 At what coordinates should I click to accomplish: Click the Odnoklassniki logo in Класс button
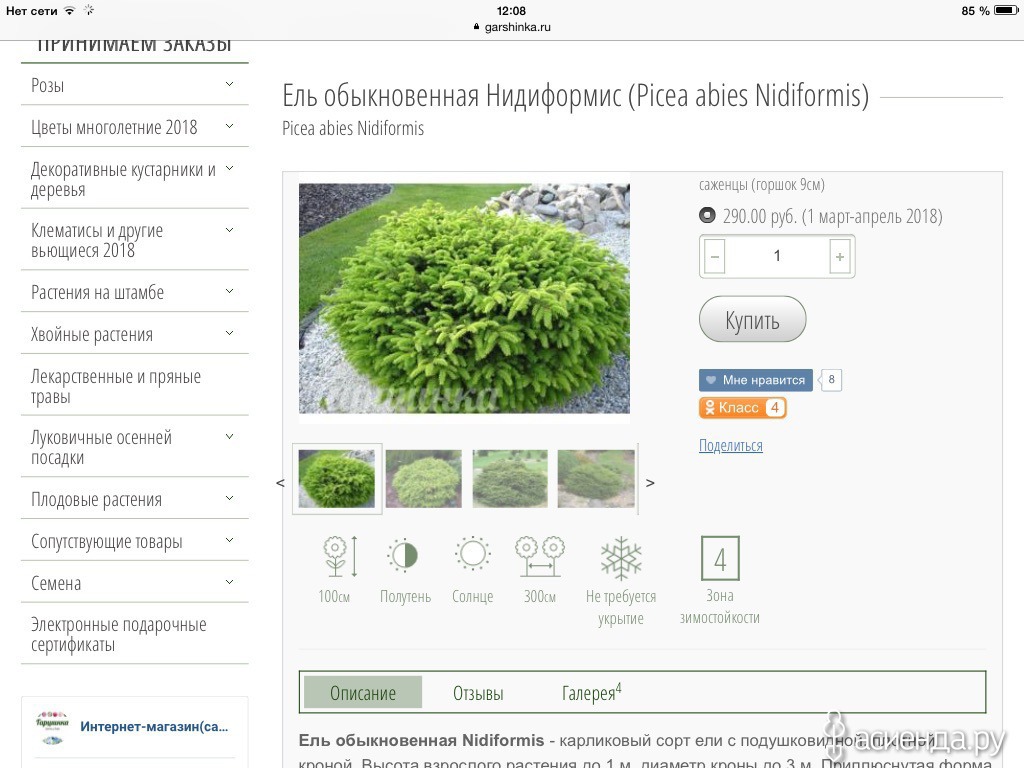710,408
